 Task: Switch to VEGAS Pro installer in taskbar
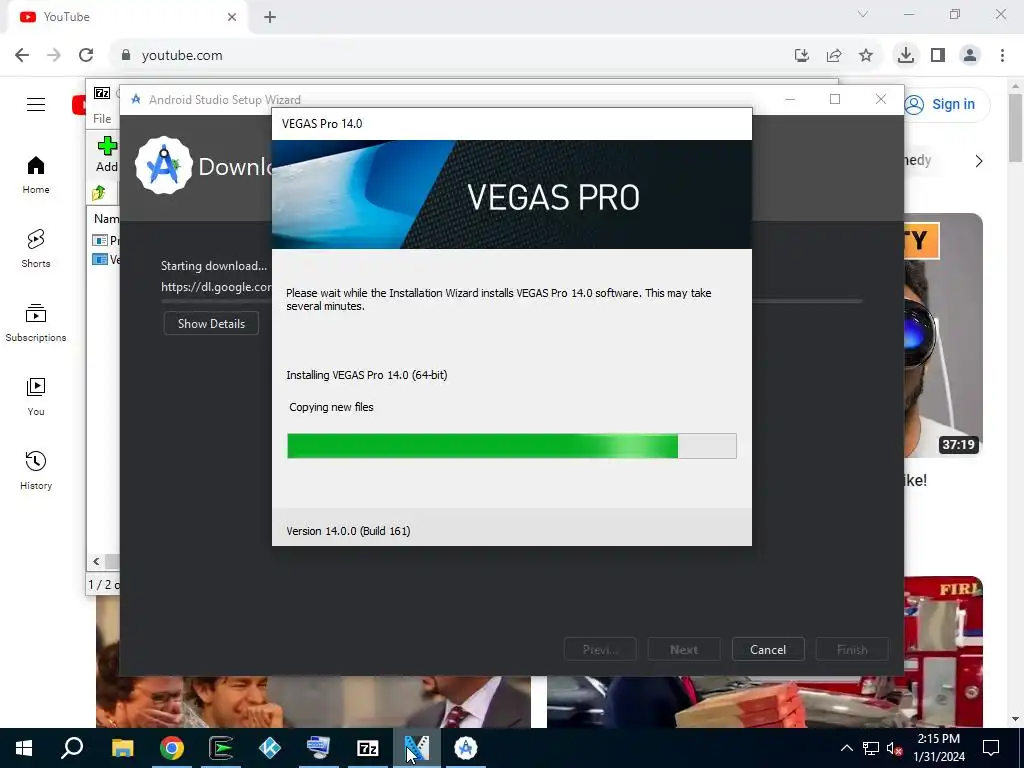tap(417, 748)
